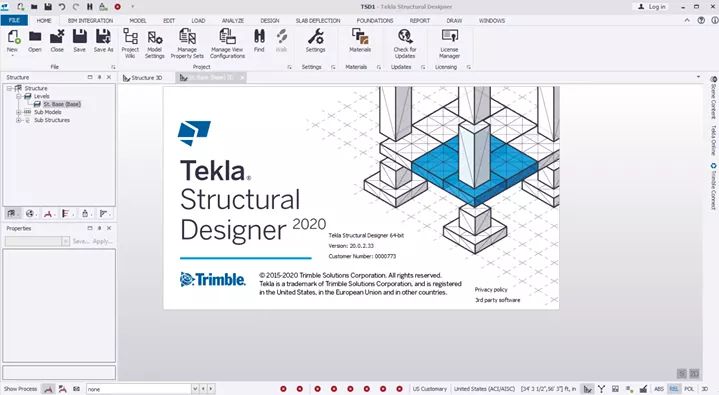Click the second process icon next to Show Process
The image size is (719, 395).
coord(63,389)
